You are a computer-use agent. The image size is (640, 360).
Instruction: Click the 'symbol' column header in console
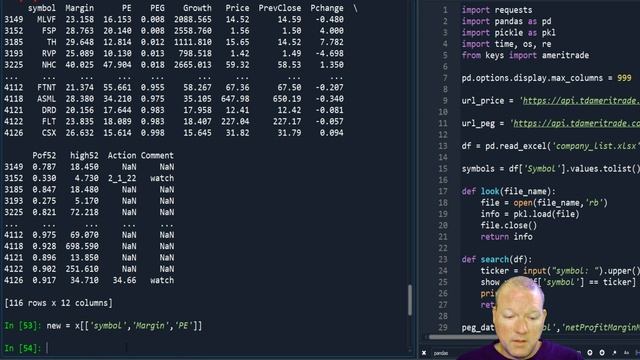(x=42, y=8)
